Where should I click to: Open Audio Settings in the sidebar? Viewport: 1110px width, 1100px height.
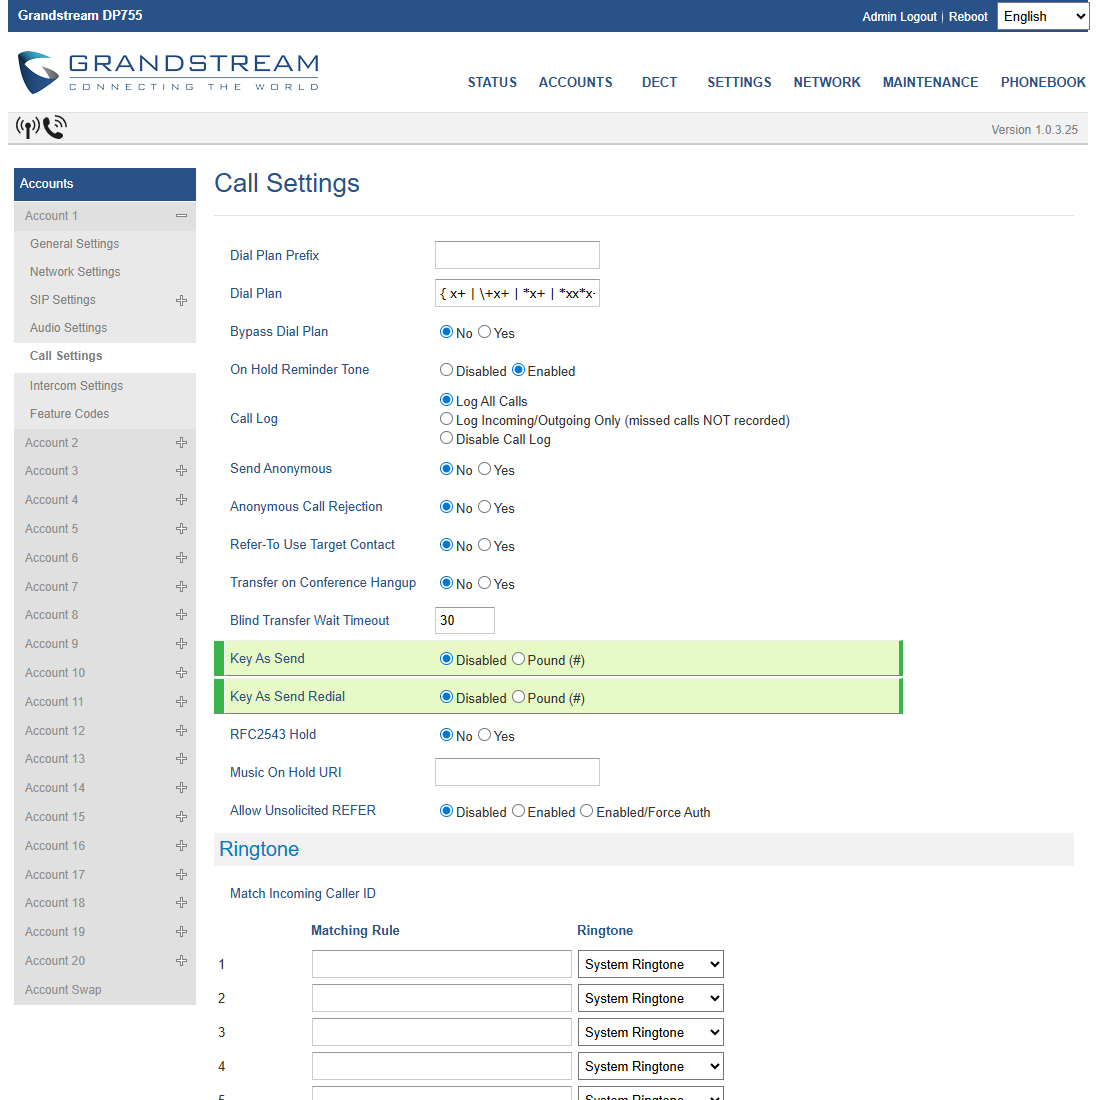pos(69,328)
